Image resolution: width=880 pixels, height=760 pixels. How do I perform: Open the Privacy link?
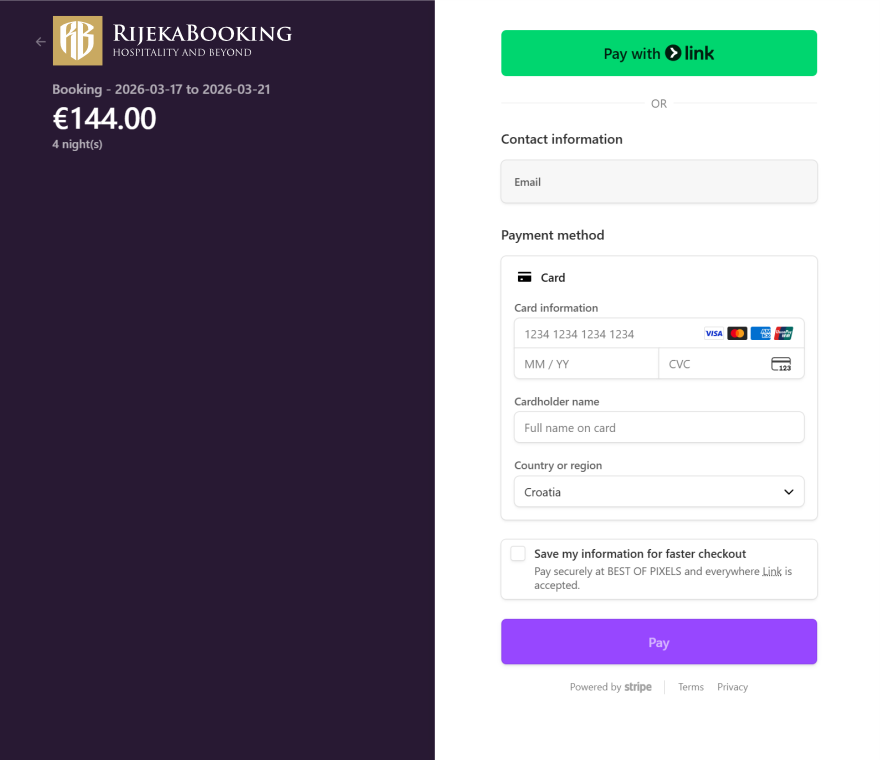[732, 687]
